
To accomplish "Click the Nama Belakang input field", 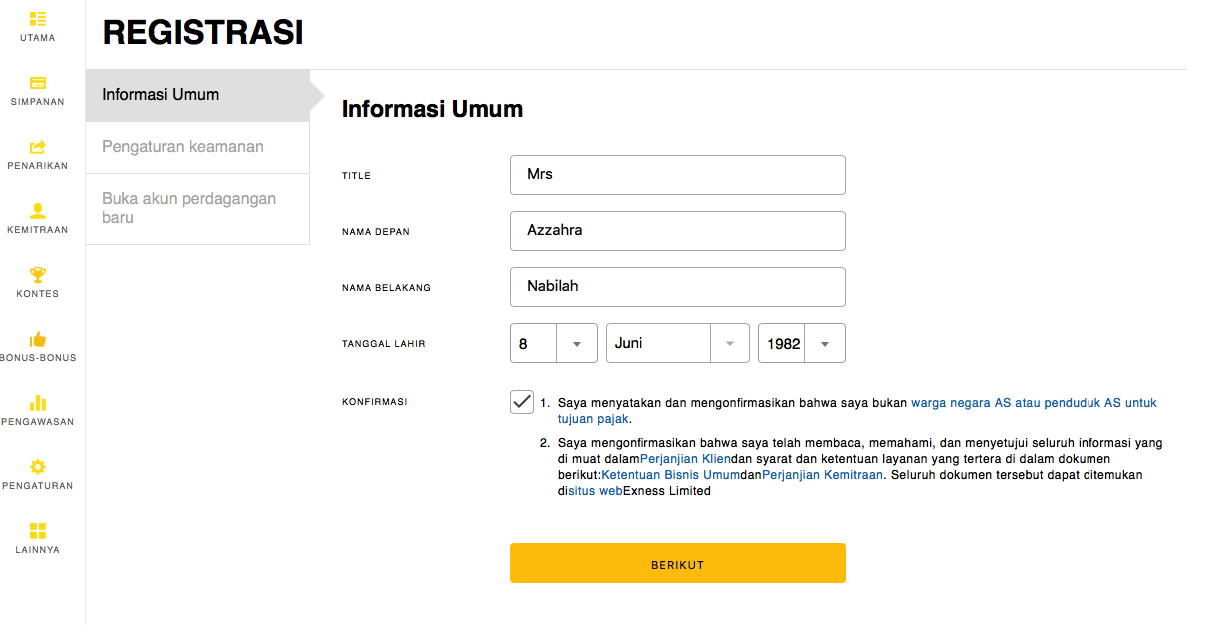I will [x=677, y=287].
